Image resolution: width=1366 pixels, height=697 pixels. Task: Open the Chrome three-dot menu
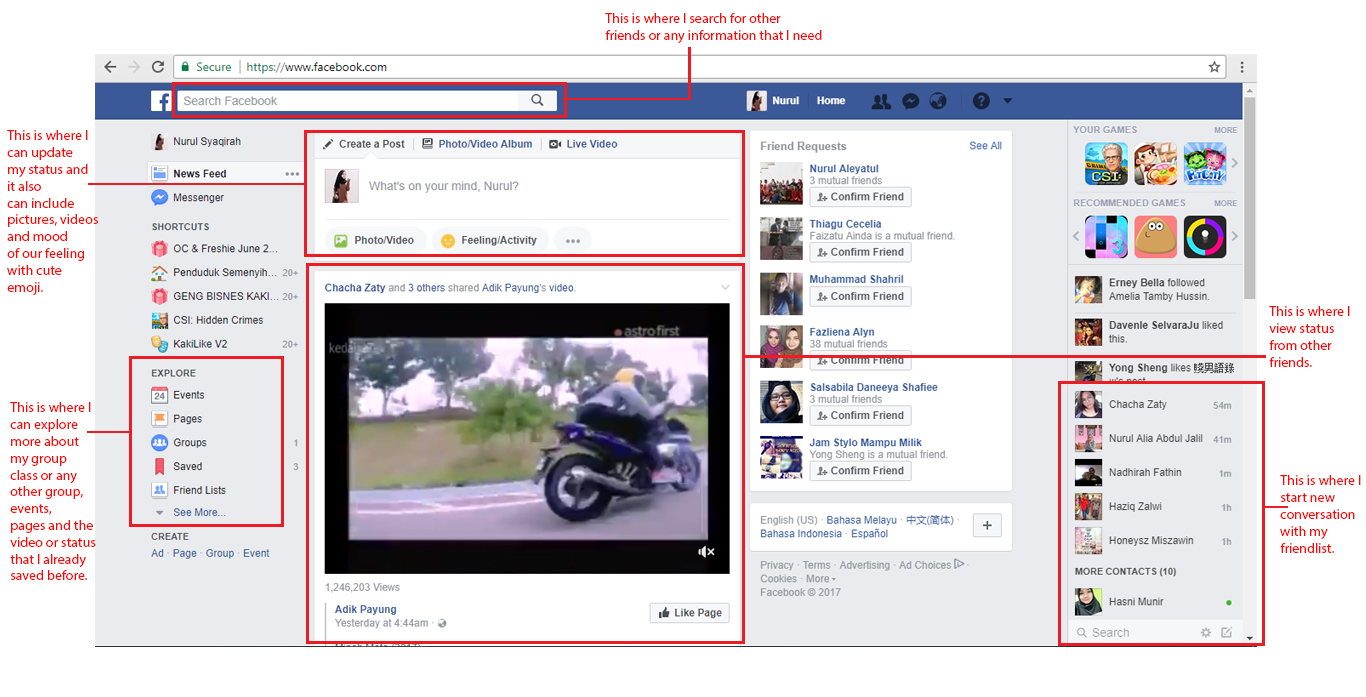pyautogui.click(x=1242, y=67)
